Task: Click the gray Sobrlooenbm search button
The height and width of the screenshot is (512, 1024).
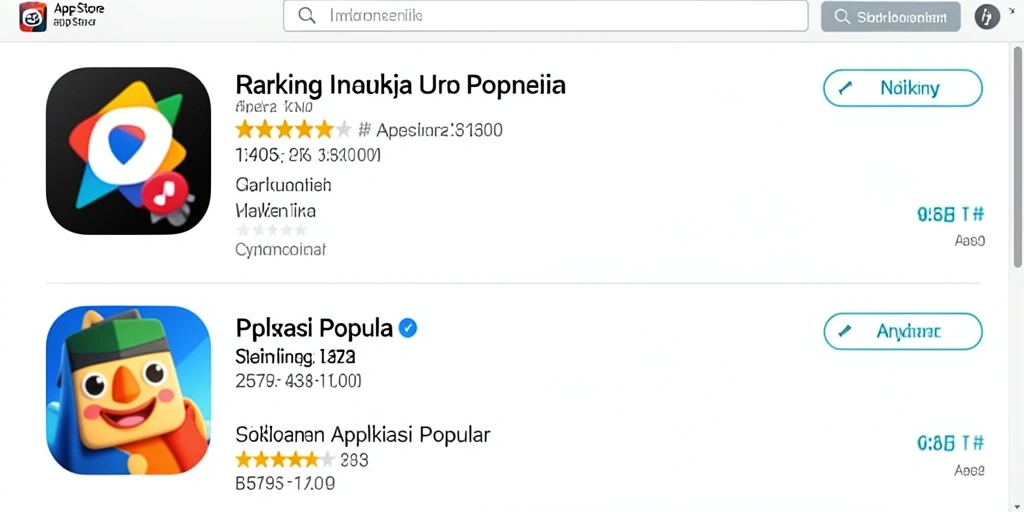Action: tap(891, 17)
